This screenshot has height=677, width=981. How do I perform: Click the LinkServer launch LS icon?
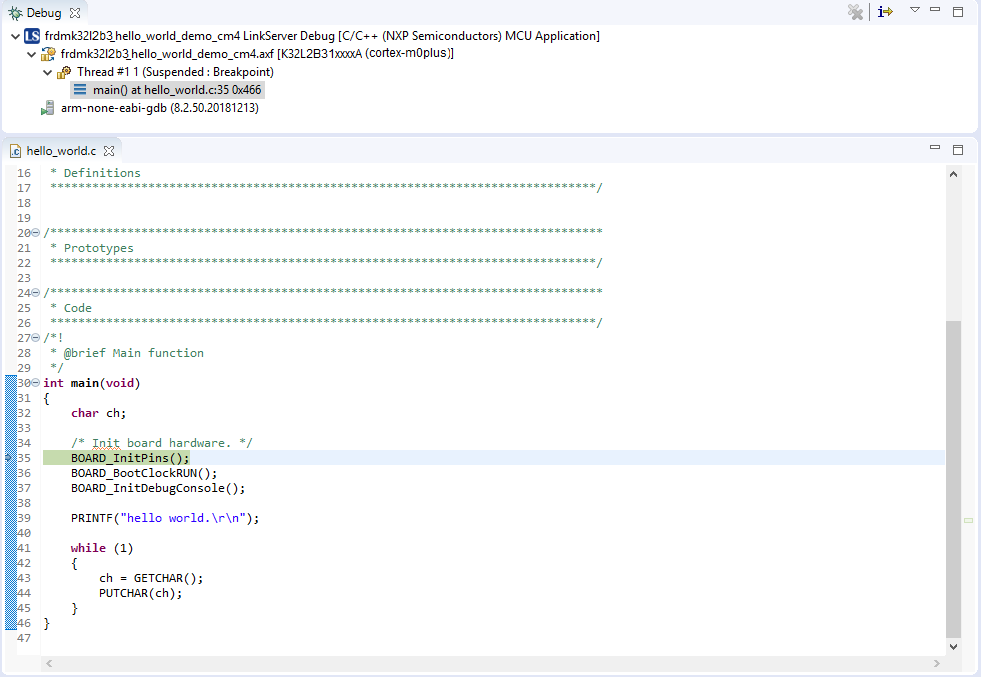(32, 36)
